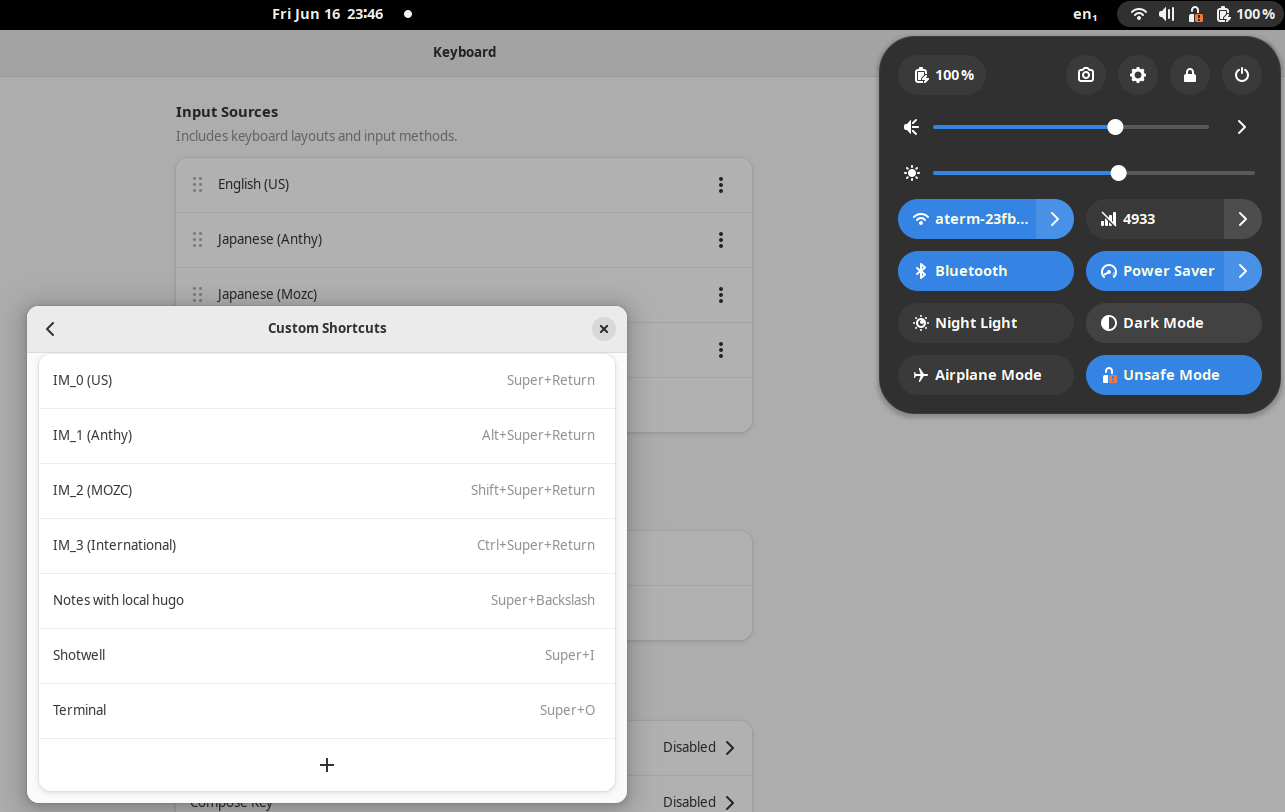Click the screen brightness slider

[x=1093, y=173]
